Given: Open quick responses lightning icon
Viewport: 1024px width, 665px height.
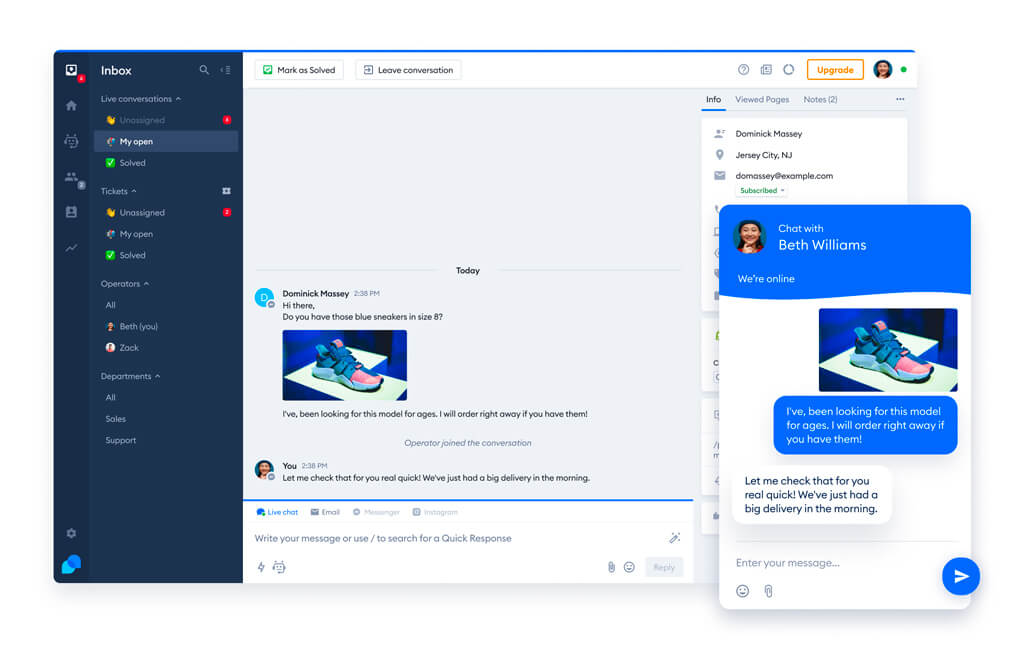Looking at the screenshot, I should (261, 567).
